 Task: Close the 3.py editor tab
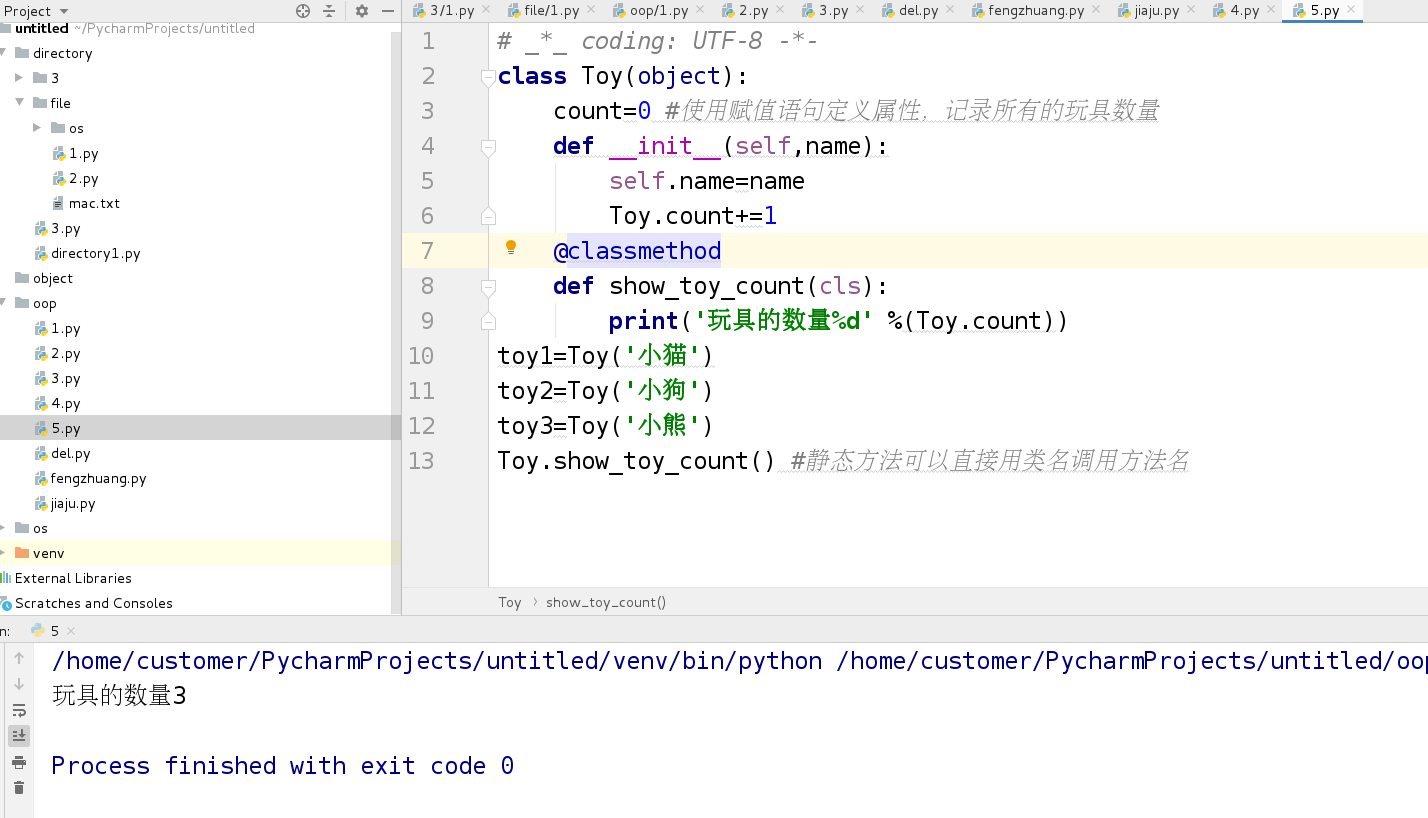[x=859, y=10]
